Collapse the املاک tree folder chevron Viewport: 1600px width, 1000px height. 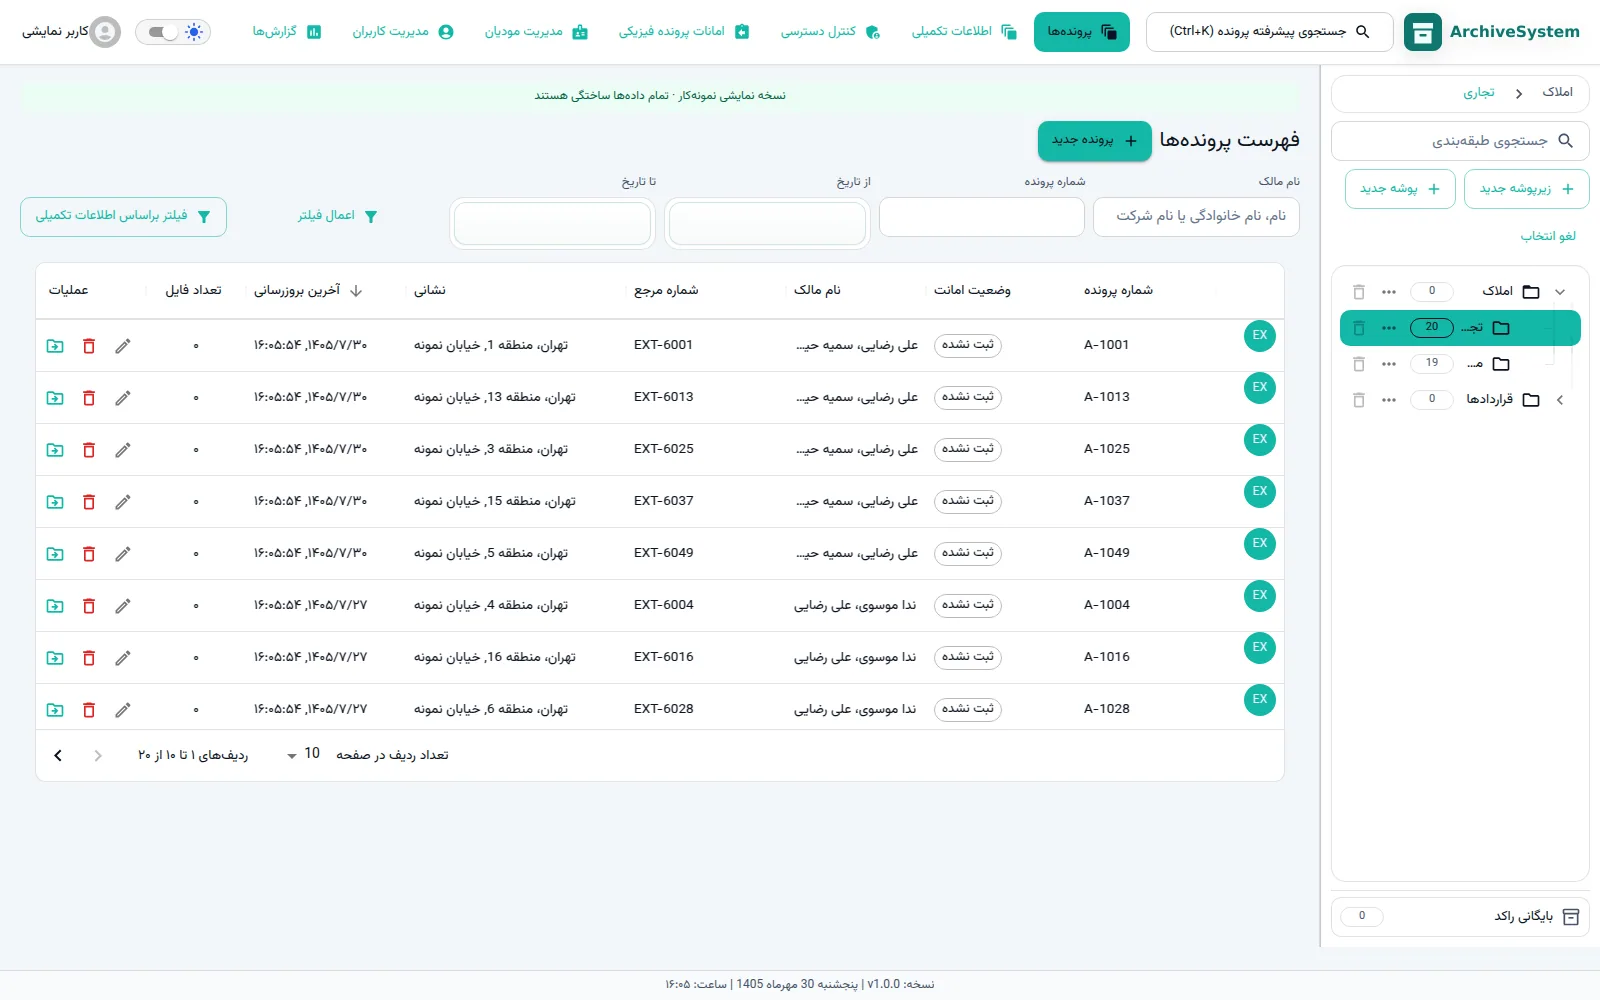(x=1560, y=292)
